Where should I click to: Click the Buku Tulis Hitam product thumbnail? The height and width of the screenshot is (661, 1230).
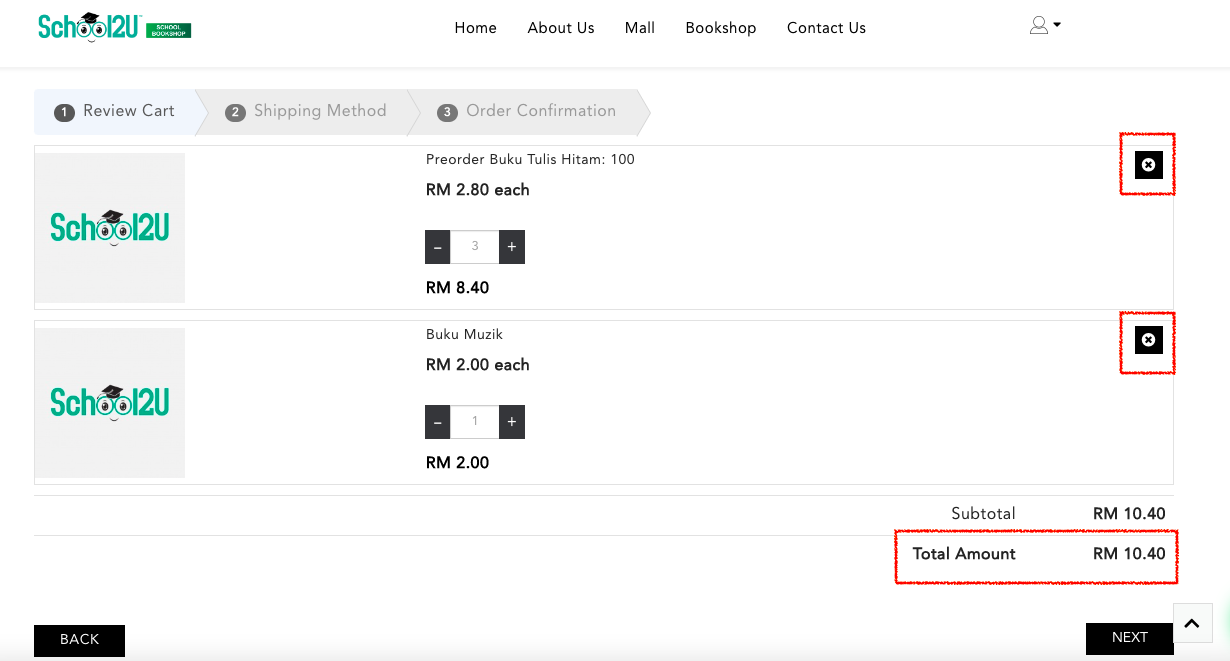[110, 228]
